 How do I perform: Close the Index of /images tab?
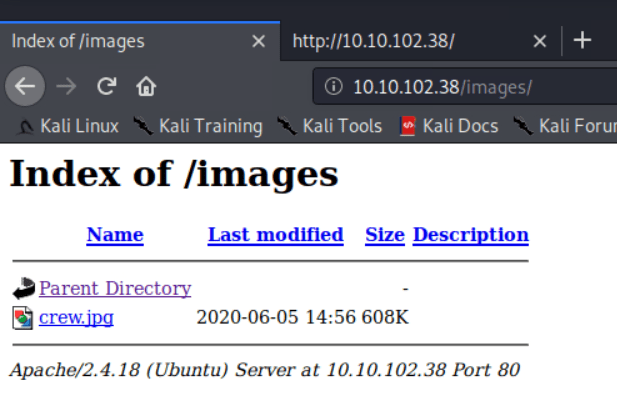[x=258, y=42]
